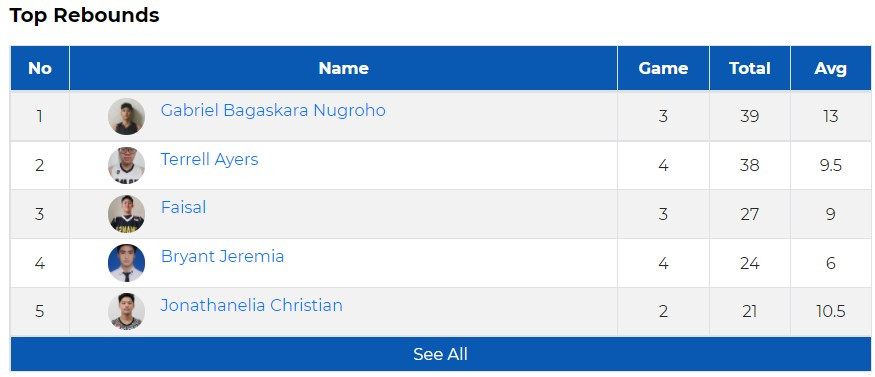Click Bryant Jeremia's blue-background avatar

pos(127,263)
